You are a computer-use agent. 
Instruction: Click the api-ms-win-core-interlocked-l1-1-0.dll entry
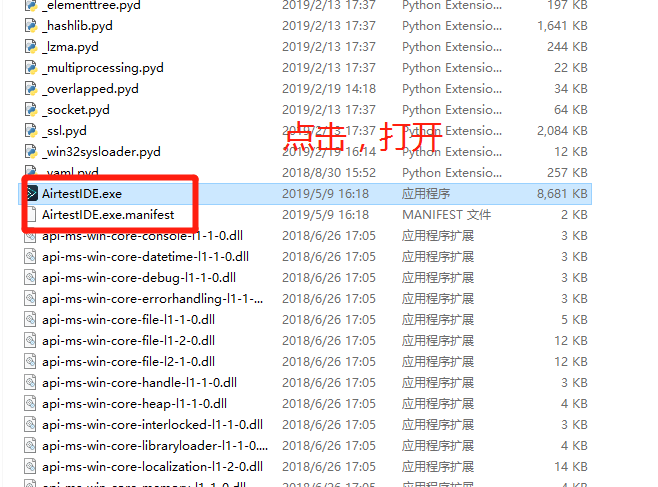tap(152, 424)
